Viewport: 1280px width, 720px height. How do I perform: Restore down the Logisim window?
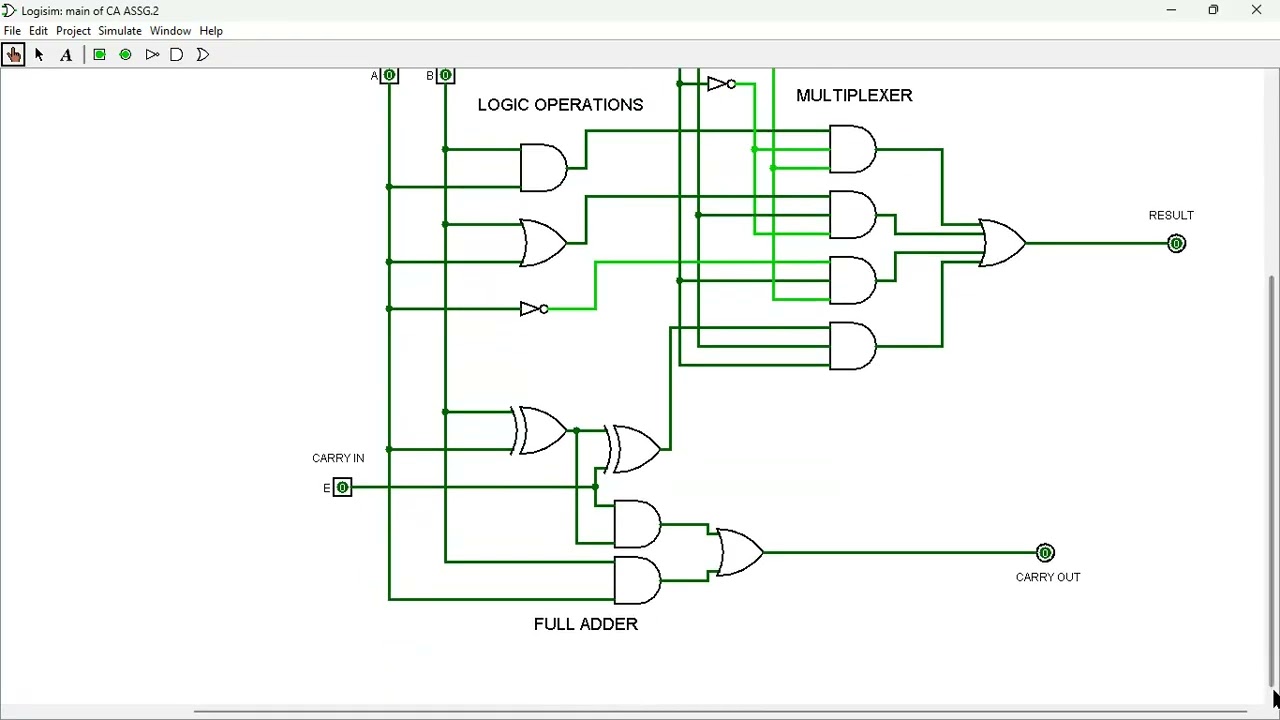point(1213,11)
